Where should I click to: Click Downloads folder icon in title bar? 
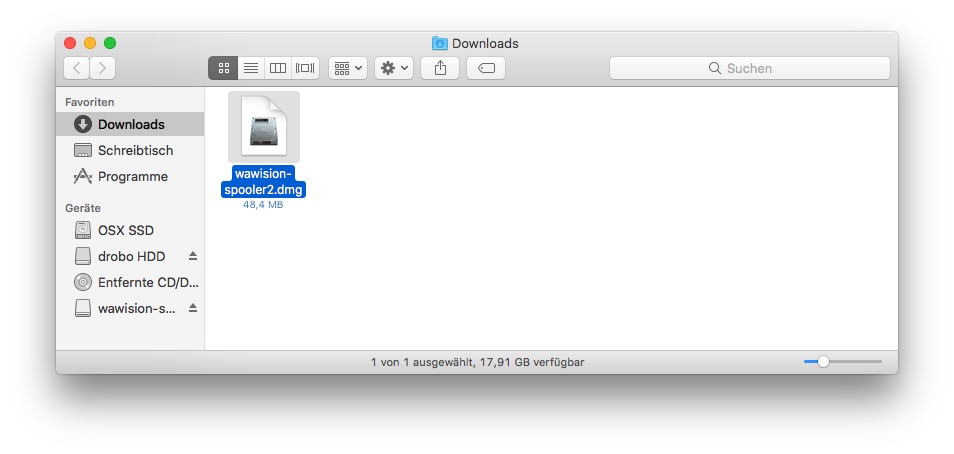(440, 43)
